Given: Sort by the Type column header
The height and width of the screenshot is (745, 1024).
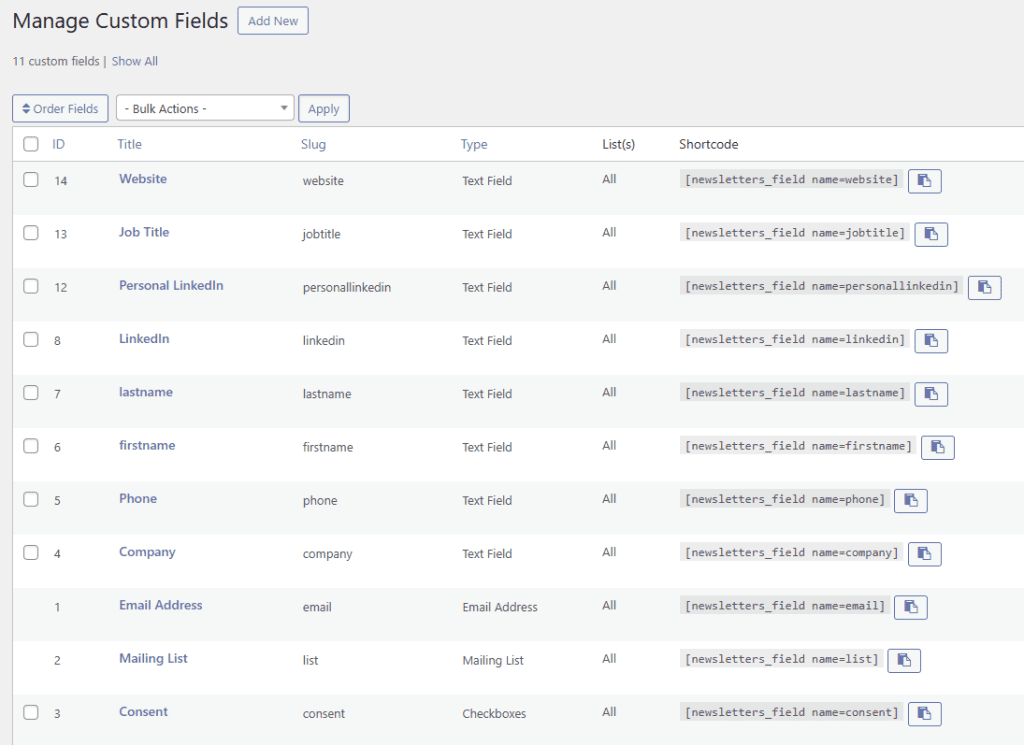Looking at the screenshot, I should coord(474,144).
